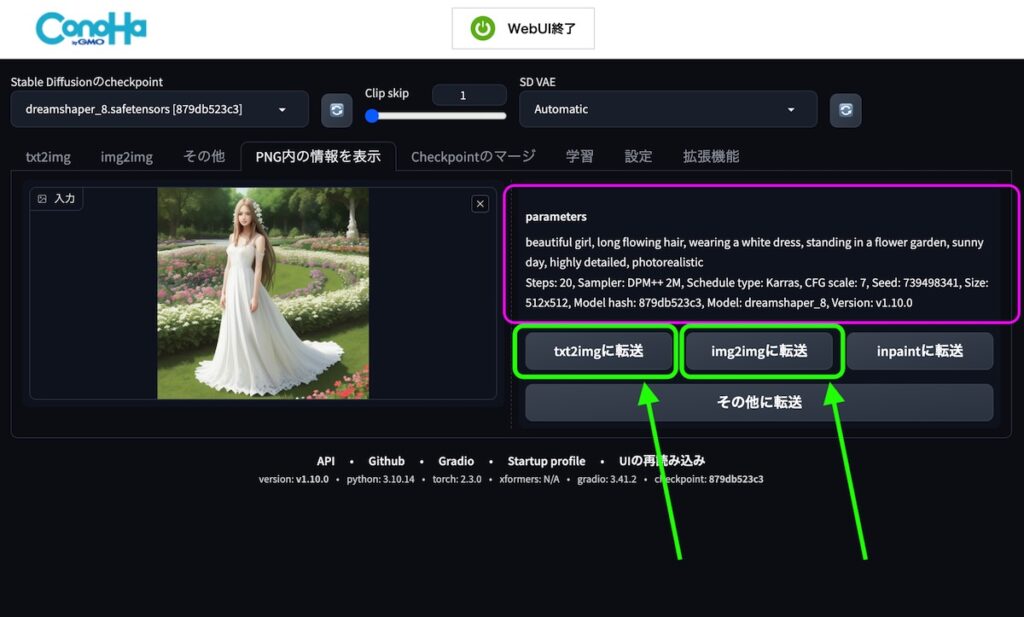Open the 拡張機能 tab
Image resolution: width=1024 pixels, height=617 pixels.
click(711, 157)
